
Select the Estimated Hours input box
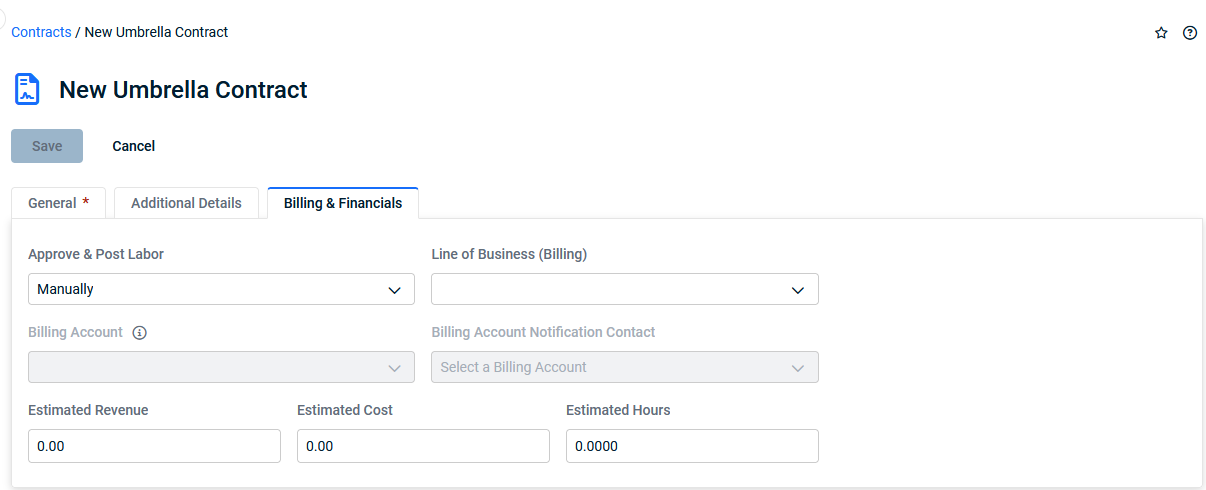pos(692,446)
